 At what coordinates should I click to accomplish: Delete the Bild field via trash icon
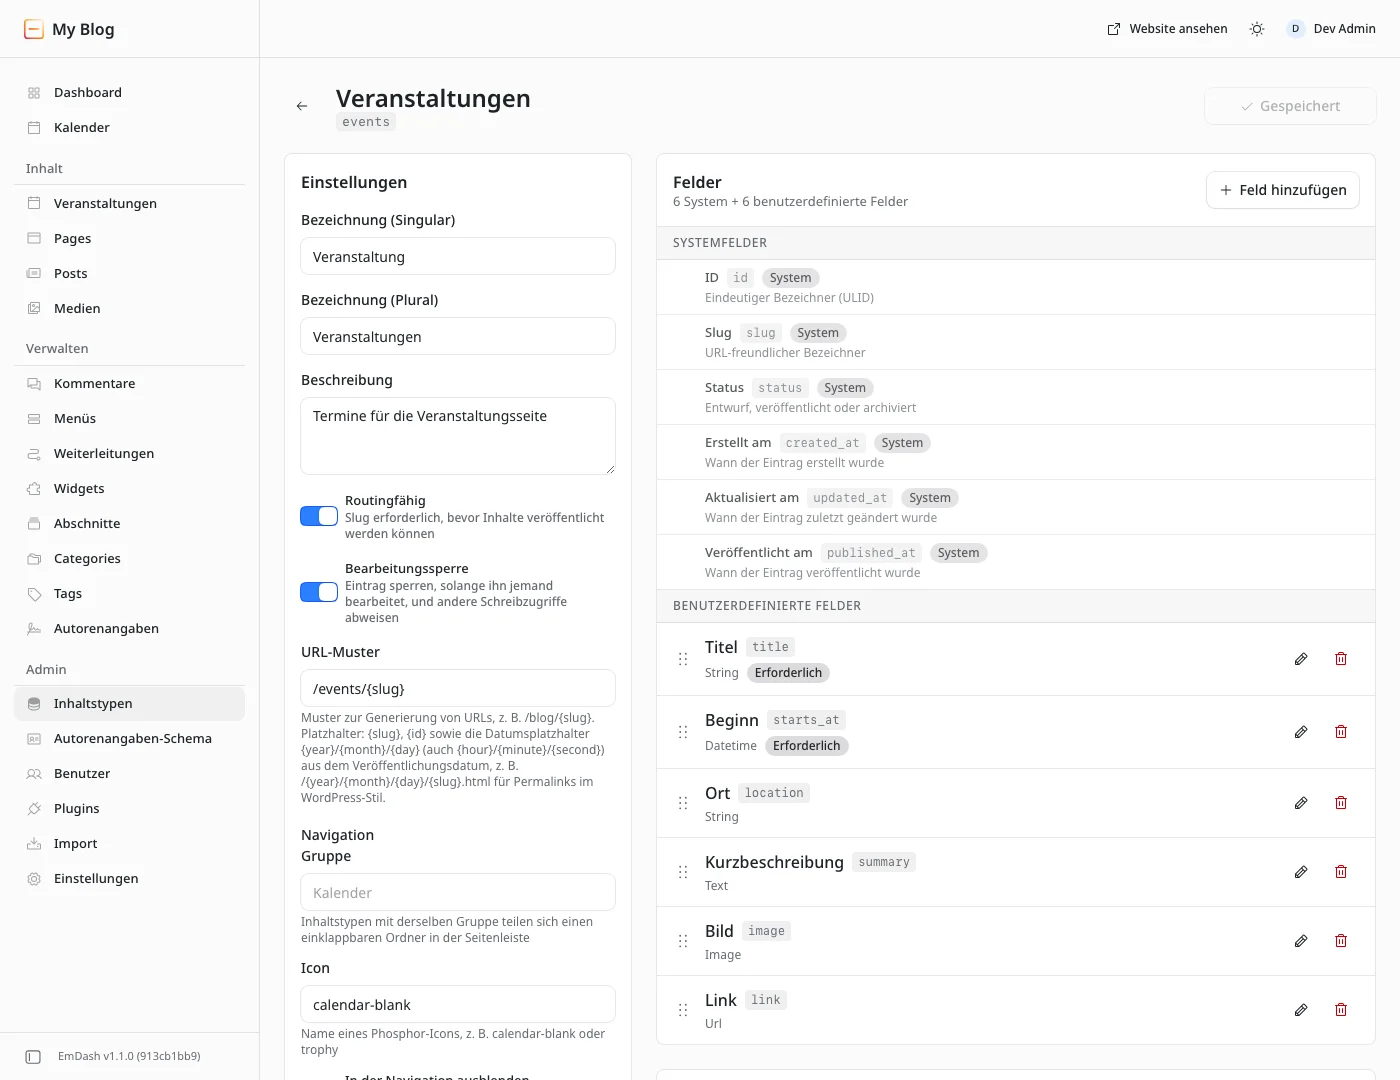(x=1341, y=941)
